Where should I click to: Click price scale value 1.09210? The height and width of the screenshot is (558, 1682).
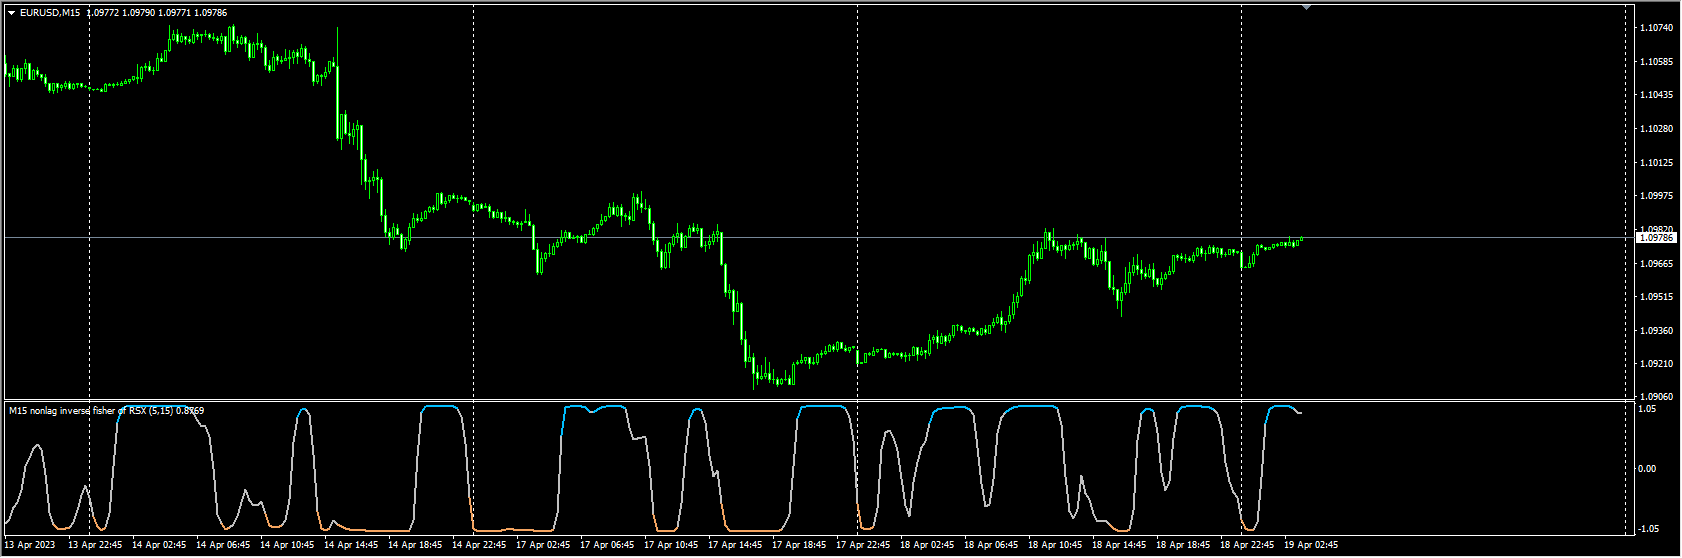click(1656, 364)
